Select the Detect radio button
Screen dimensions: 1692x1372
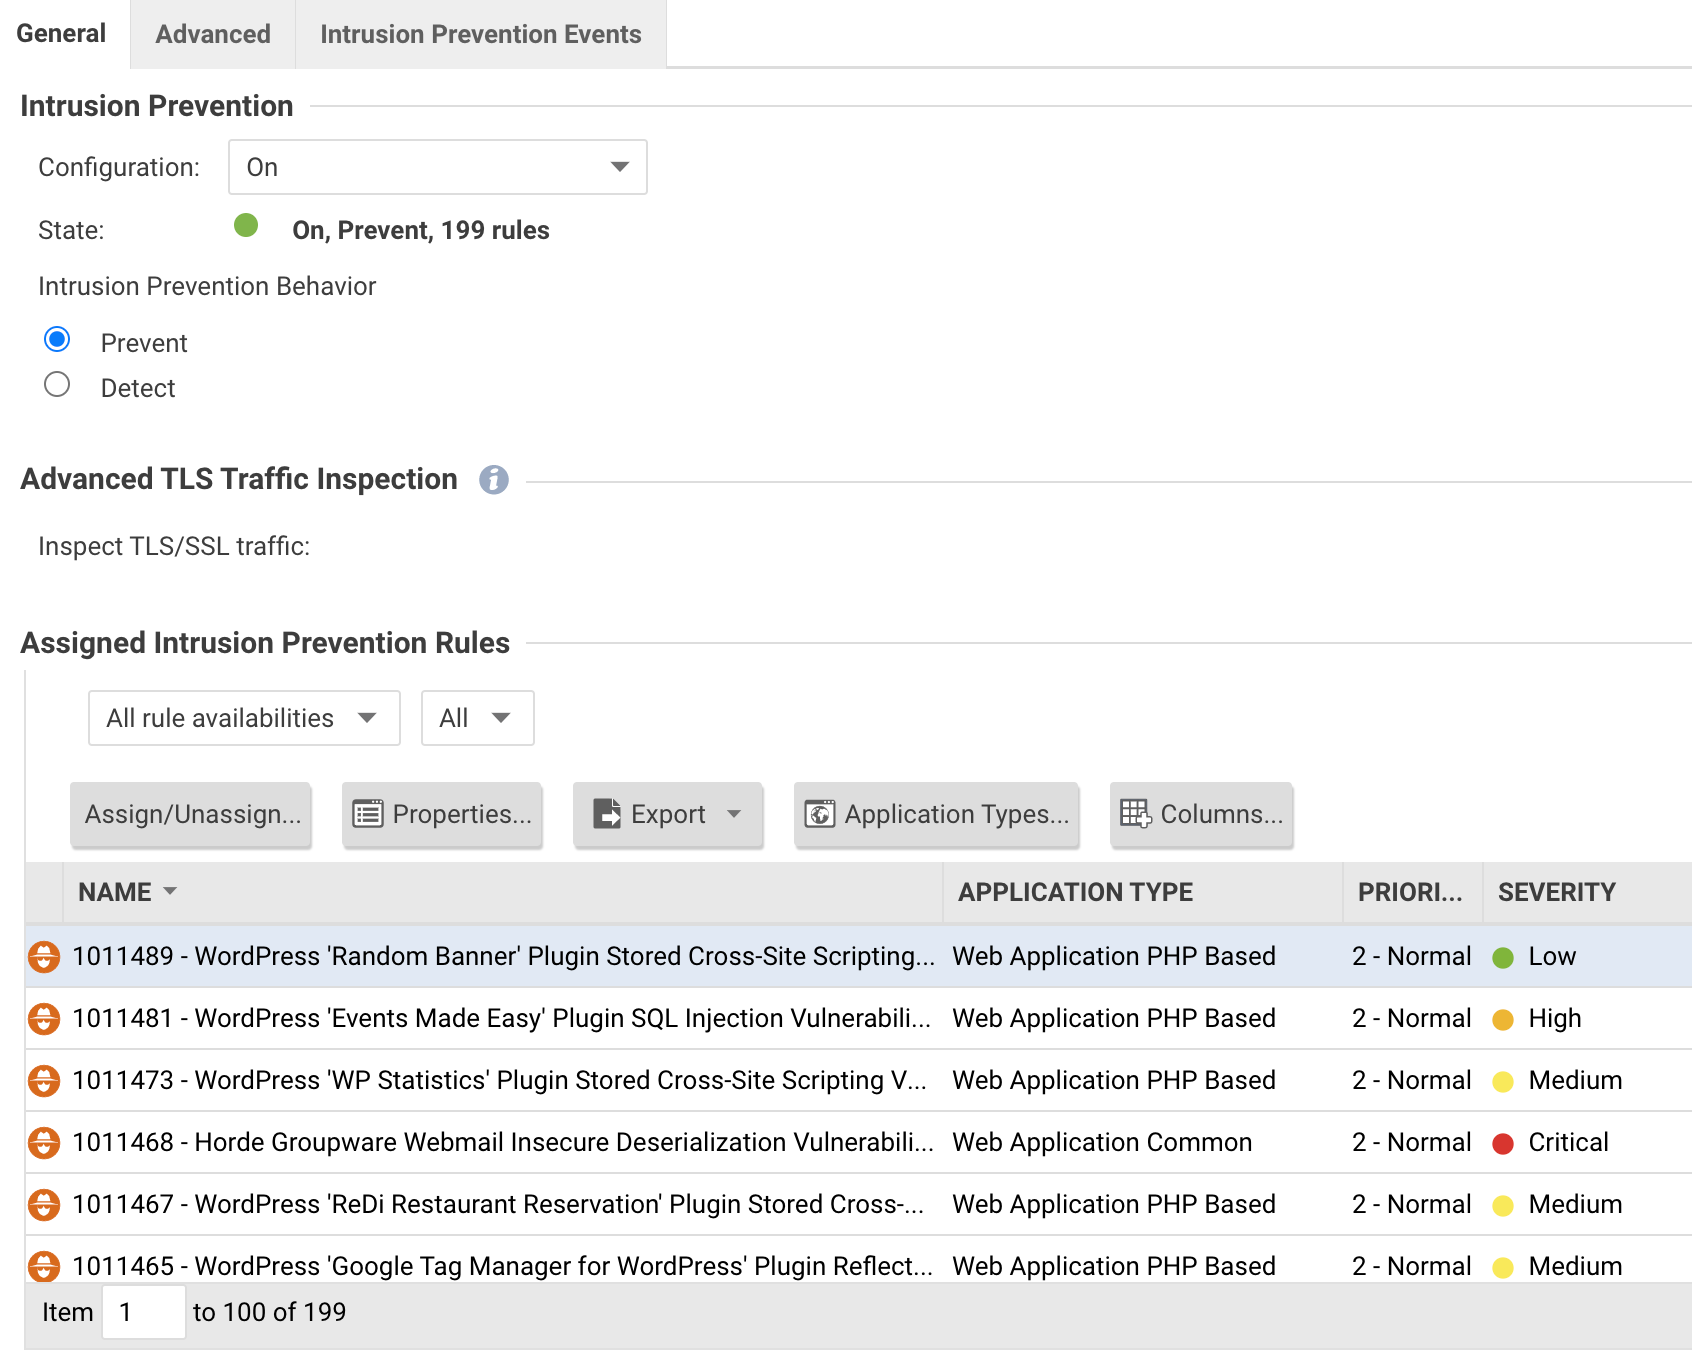(57, 385)
